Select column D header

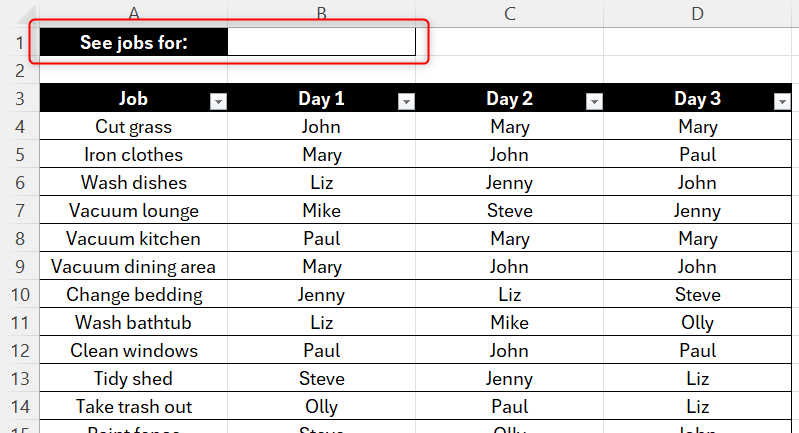[x=697, y=13]
